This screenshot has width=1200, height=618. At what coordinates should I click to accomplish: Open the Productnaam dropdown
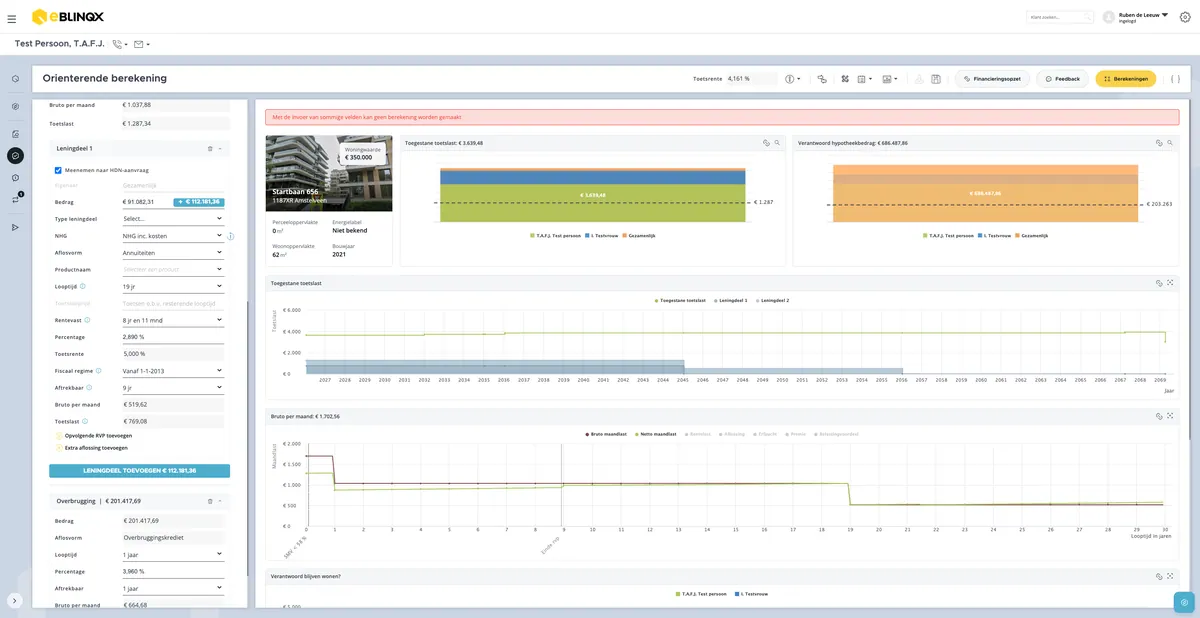tap(172, 269)
